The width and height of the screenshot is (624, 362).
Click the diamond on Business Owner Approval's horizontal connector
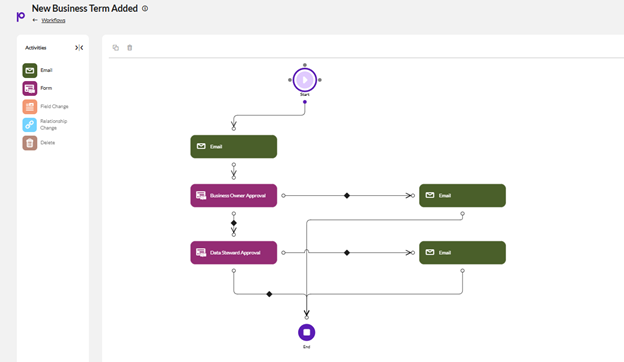point(347,196)
